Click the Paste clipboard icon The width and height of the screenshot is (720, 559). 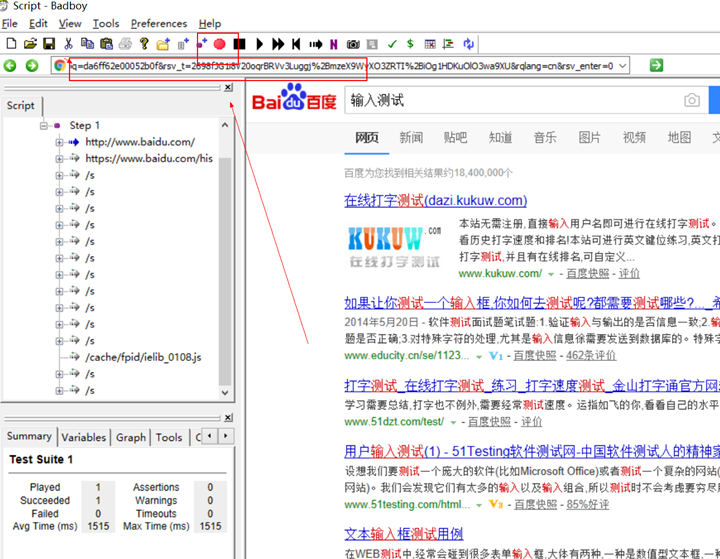[106, 44]
